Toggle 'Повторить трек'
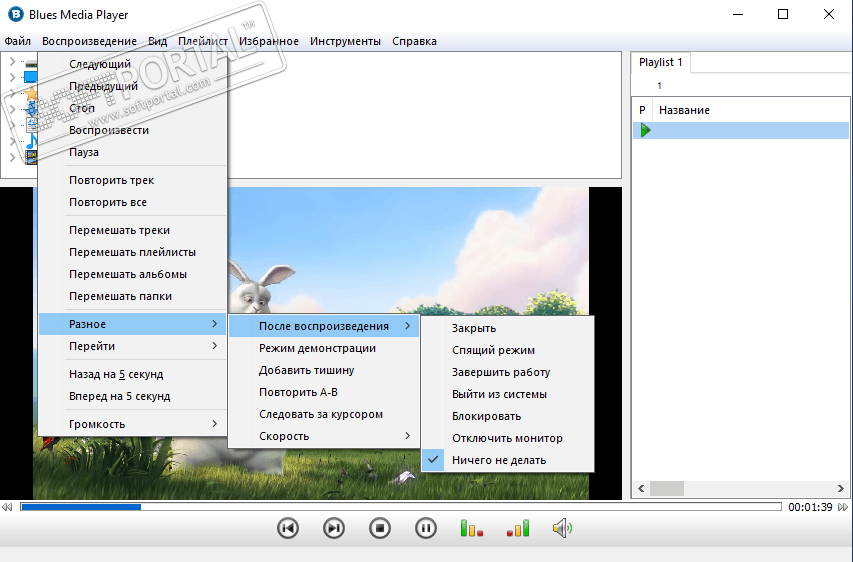This screenshot has width=853, height=562. click(133, 180)
